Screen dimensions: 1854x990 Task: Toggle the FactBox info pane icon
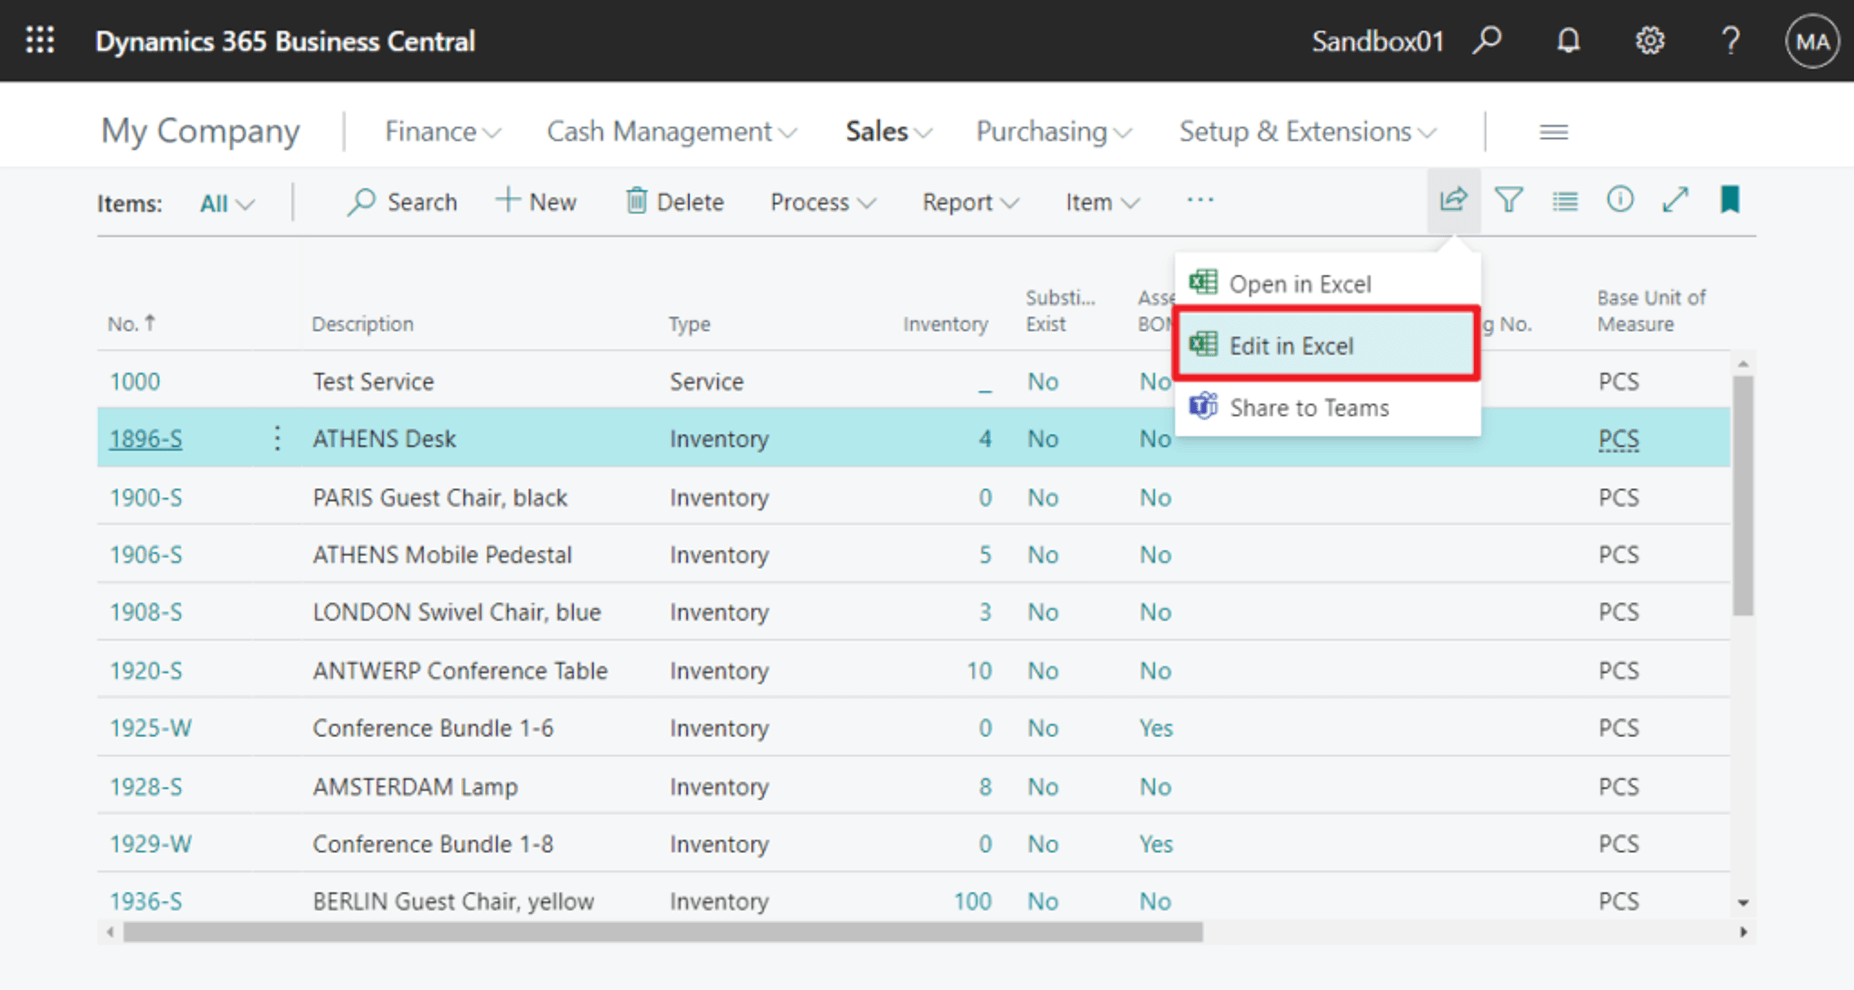pos(1620,201)
